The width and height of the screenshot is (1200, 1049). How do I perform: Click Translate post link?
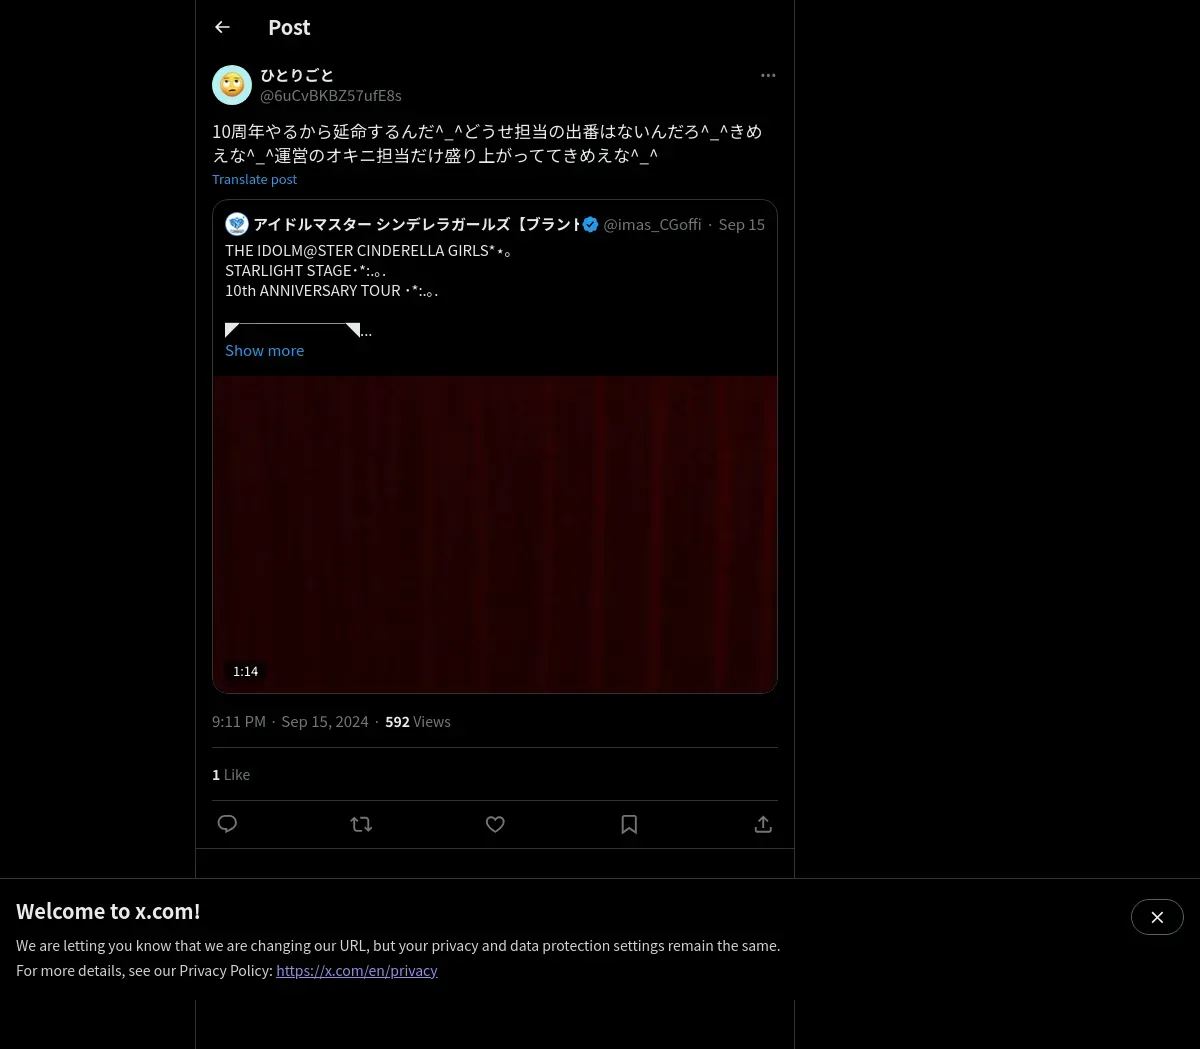click(x=254, y=179)
